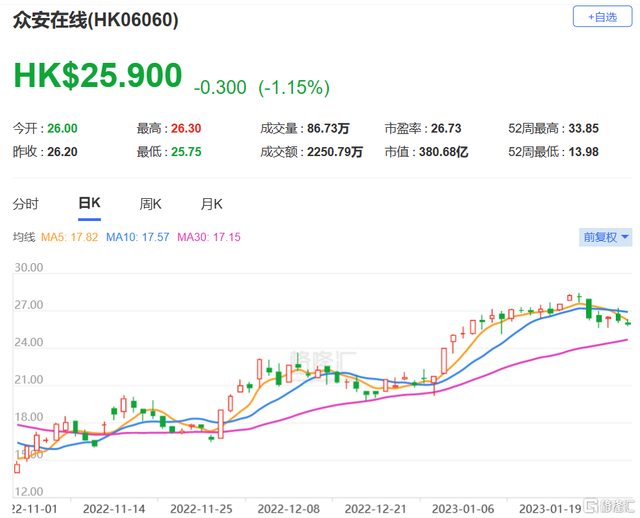640x518 pixels.
Task: Select the 日K chart tab
Action: 89,203
